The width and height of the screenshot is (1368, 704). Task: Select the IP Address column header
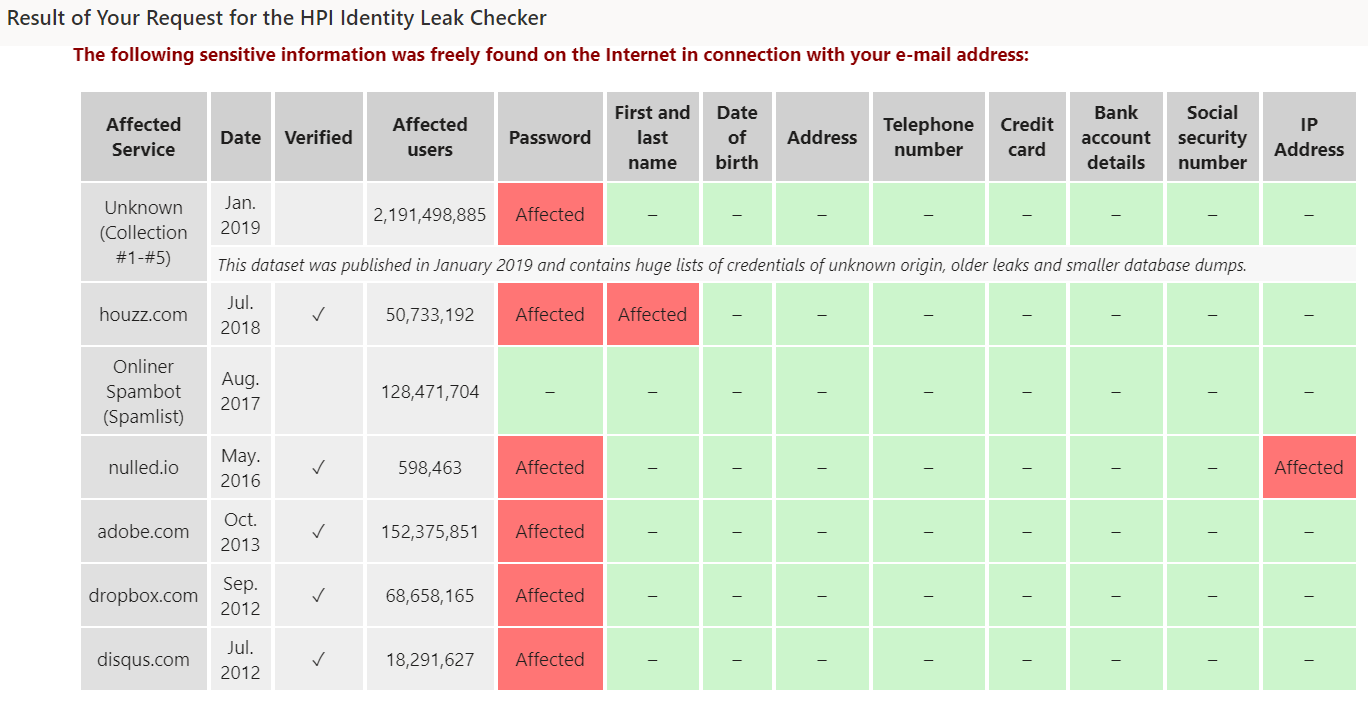click(x=1308, y=137)
